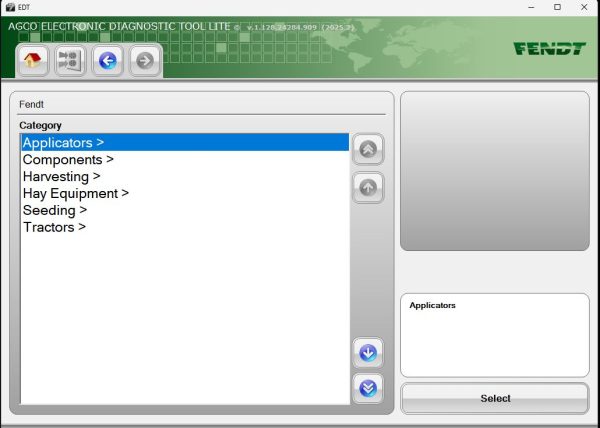Click the EDT window title icon
The height and width of the screenshot is (428, 600).
[10, 7]
